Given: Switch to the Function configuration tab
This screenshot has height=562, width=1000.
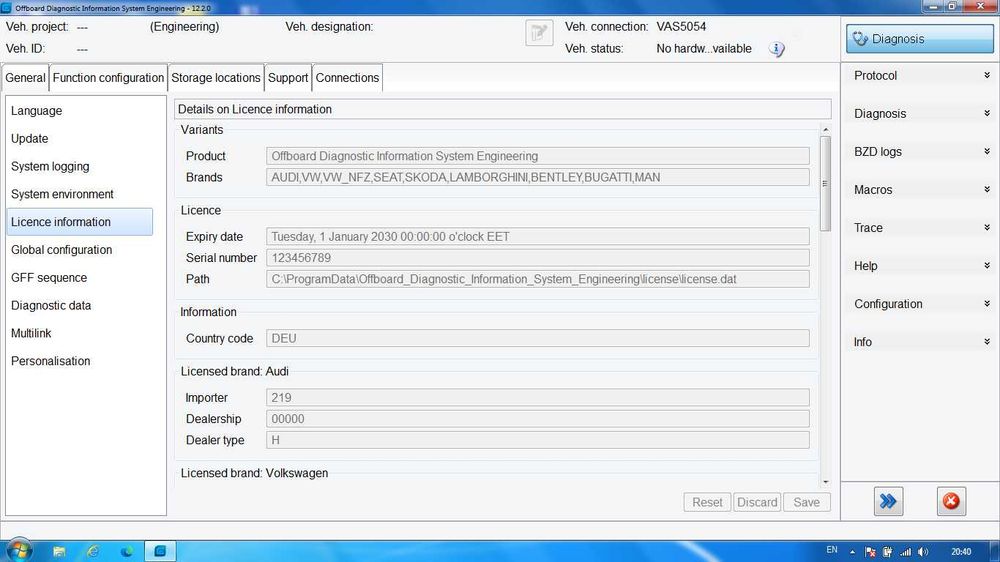Looking at the screenshot, I should pyautogui.click(x=108, y=78).
